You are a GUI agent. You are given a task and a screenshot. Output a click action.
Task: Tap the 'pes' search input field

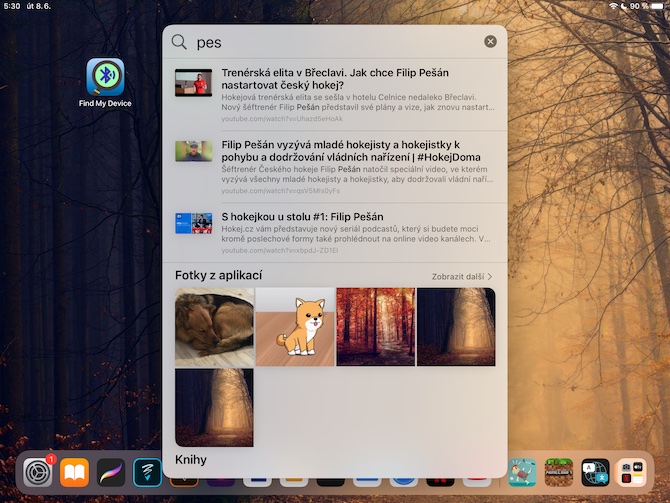335,42
